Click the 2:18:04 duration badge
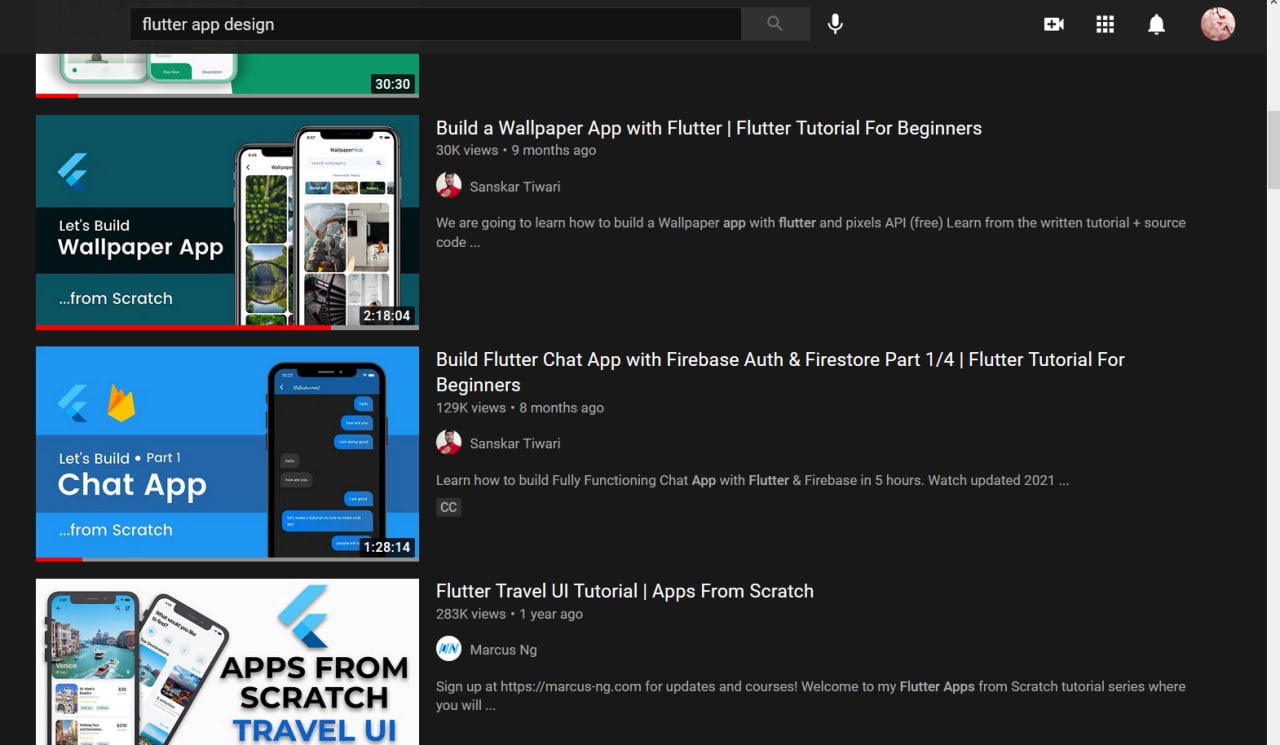 387,315
